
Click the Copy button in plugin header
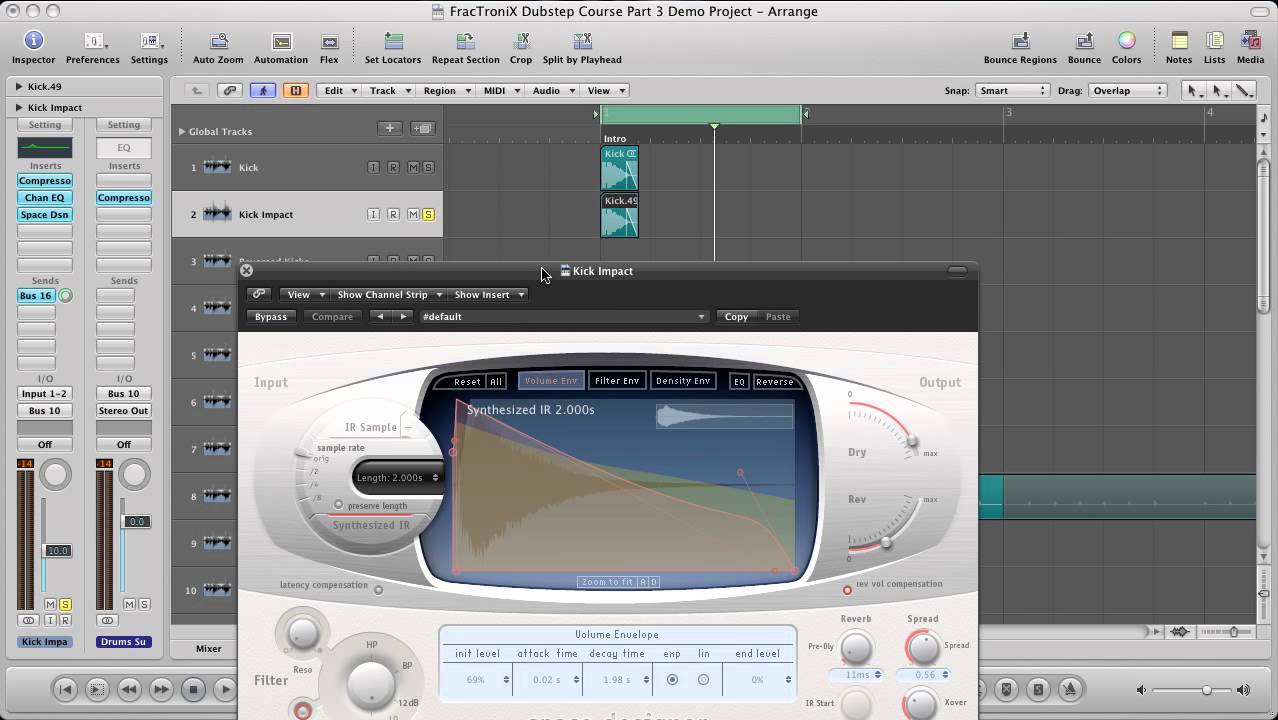736,316
